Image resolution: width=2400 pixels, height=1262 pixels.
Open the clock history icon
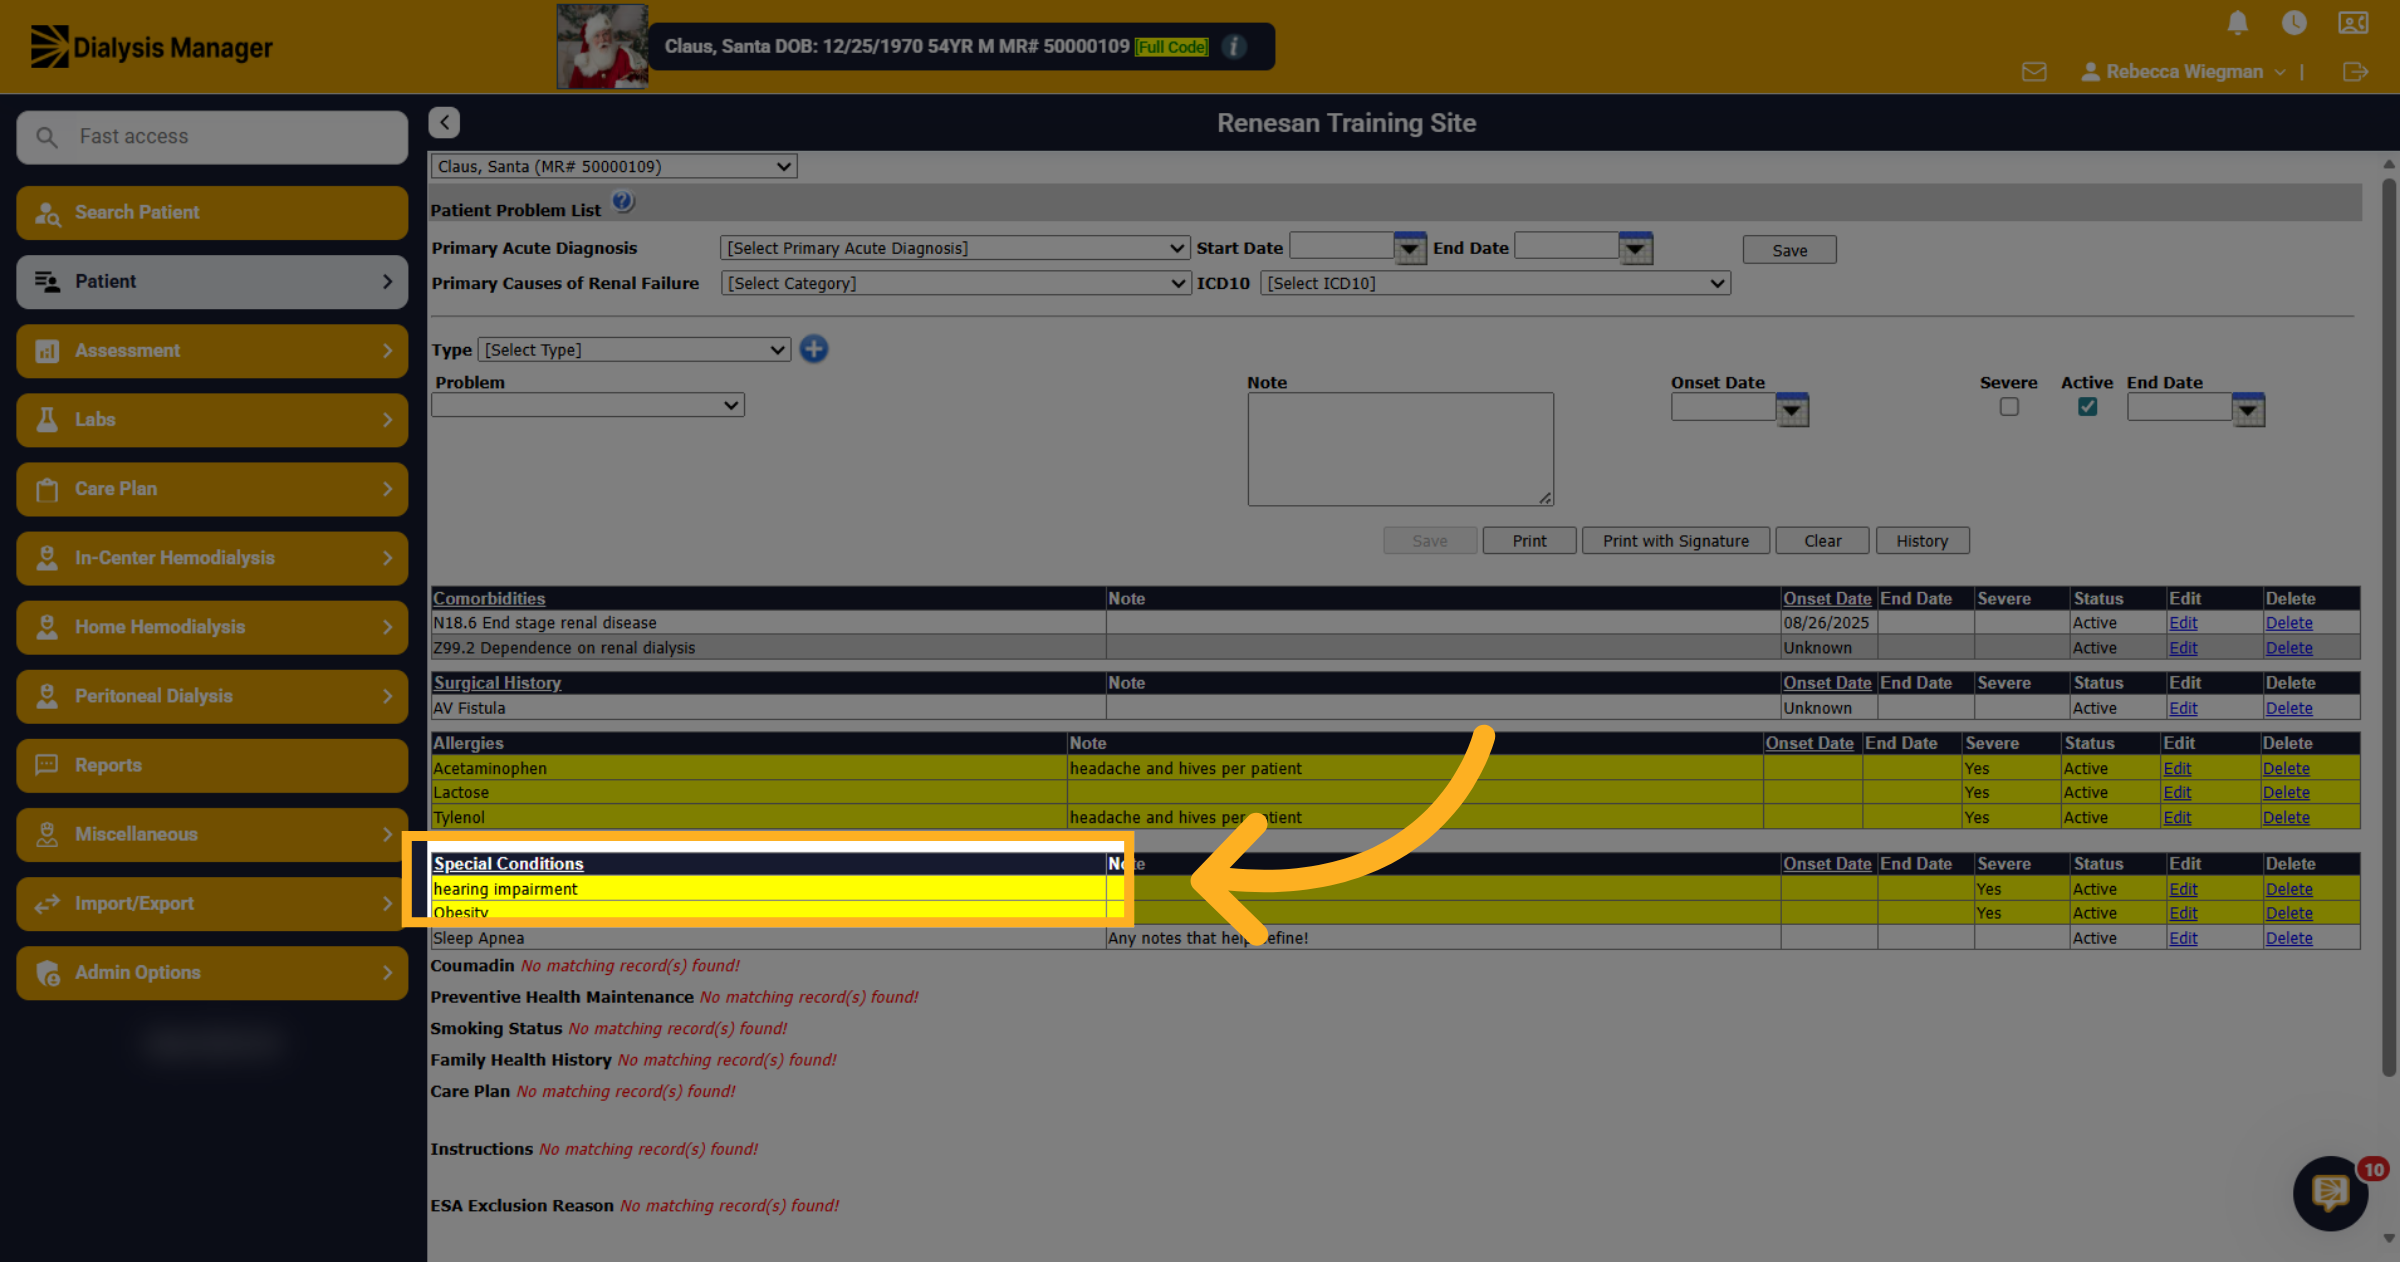pos(2294,23)
